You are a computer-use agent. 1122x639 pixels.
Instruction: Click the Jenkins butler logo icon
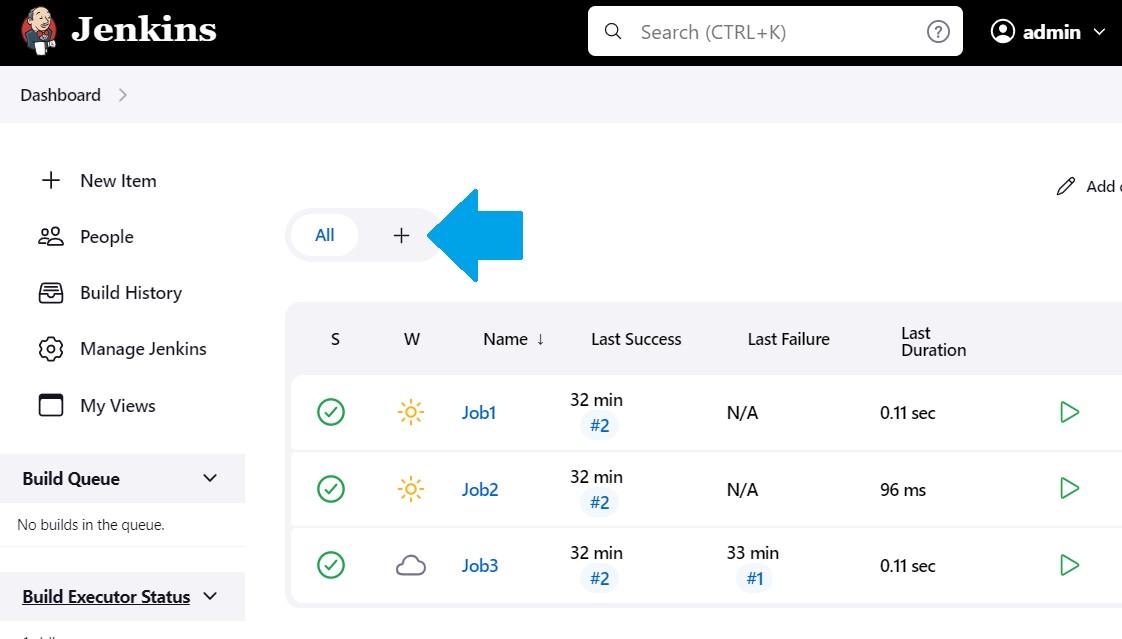coord(39,31)
